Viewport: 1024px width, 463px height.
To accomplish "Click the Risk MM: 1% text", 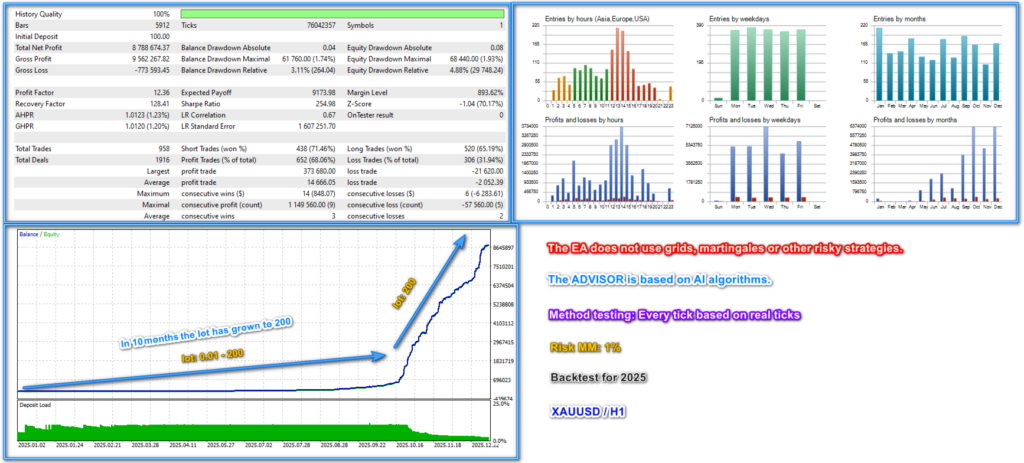I will (x=585, y=347).
